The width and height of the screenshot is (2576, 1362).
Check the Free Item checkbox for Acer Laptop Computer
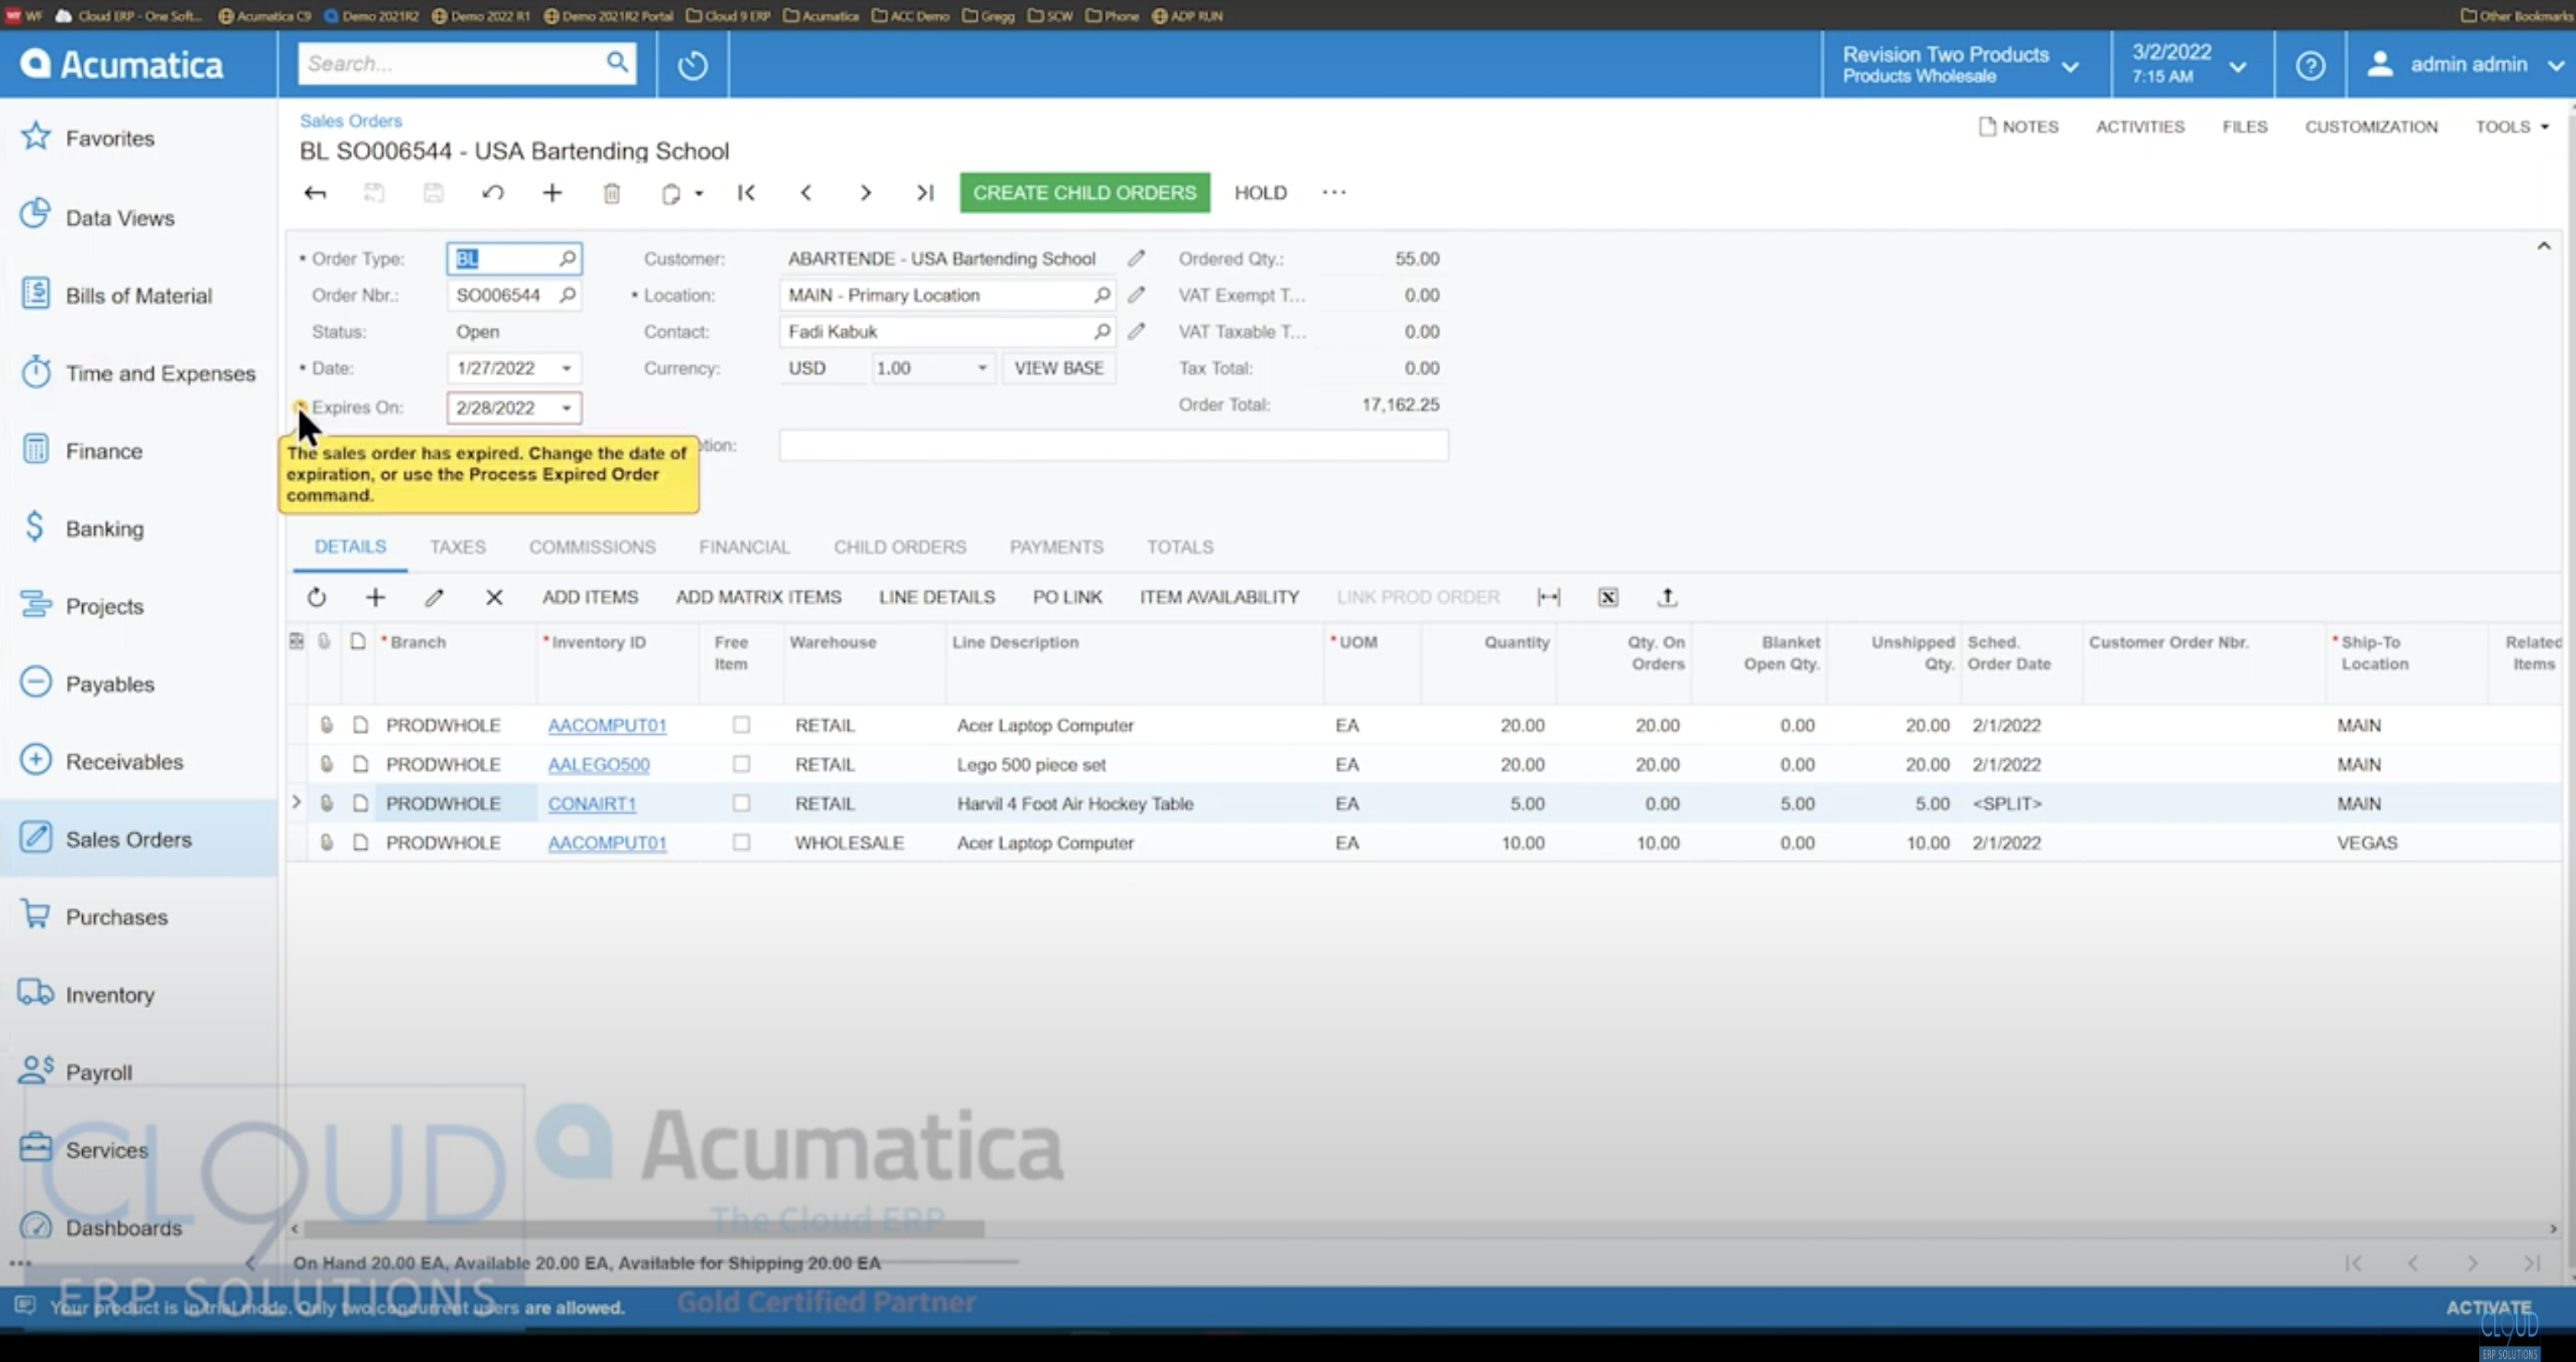741,725
